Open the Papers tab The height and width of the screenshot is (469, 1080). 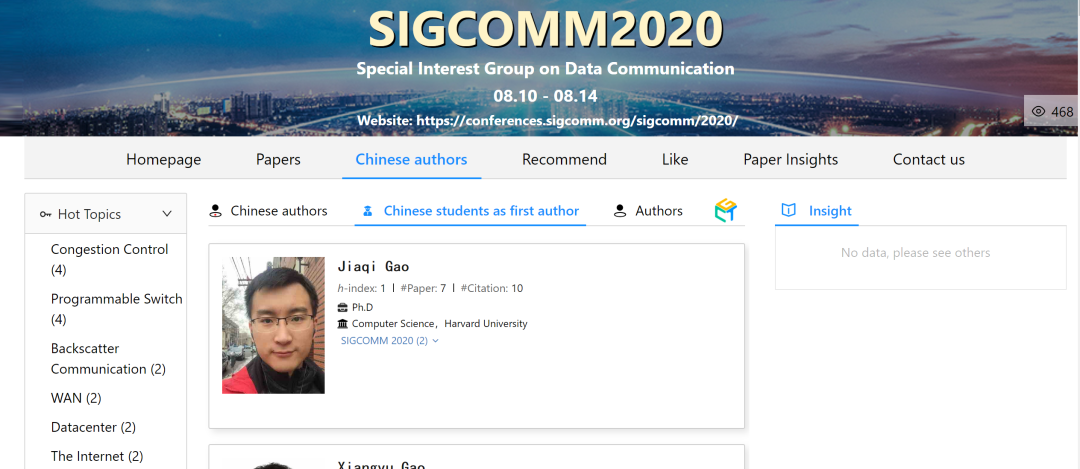coord(278,160)
